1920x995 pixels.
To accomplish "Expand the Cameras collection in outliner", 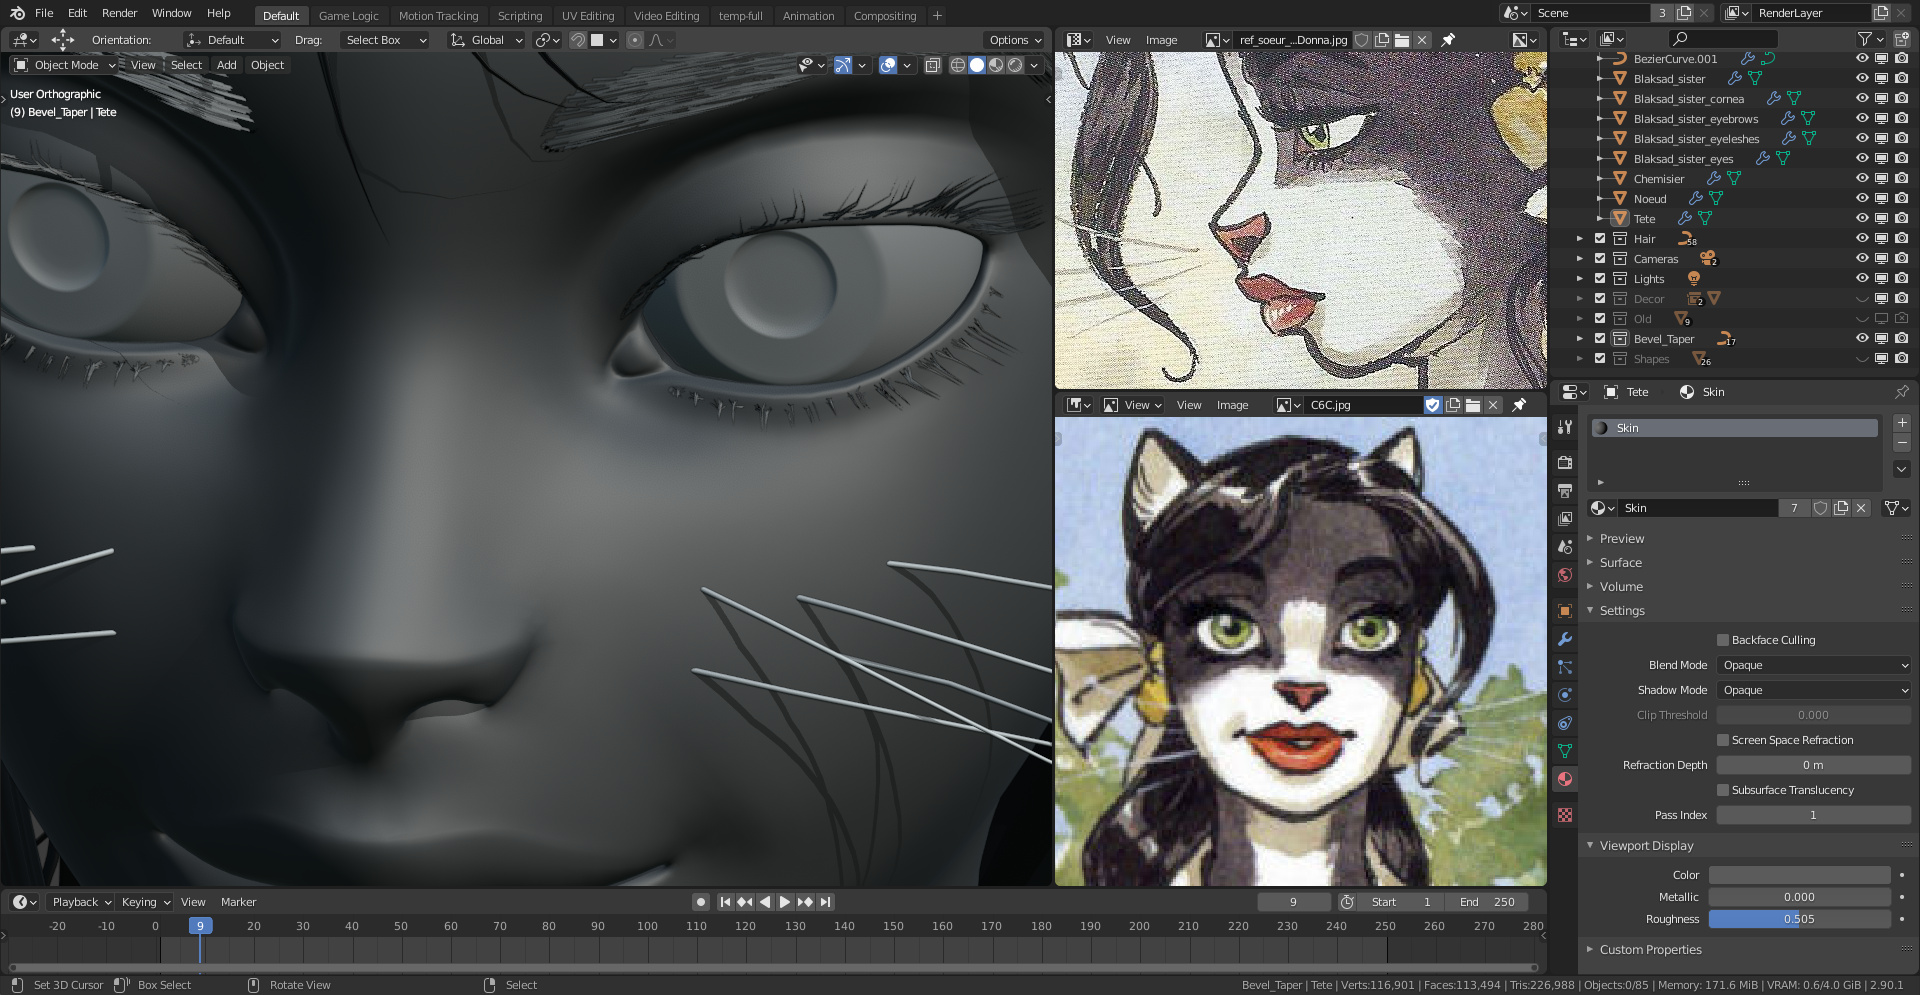I will pos(1580,258).
